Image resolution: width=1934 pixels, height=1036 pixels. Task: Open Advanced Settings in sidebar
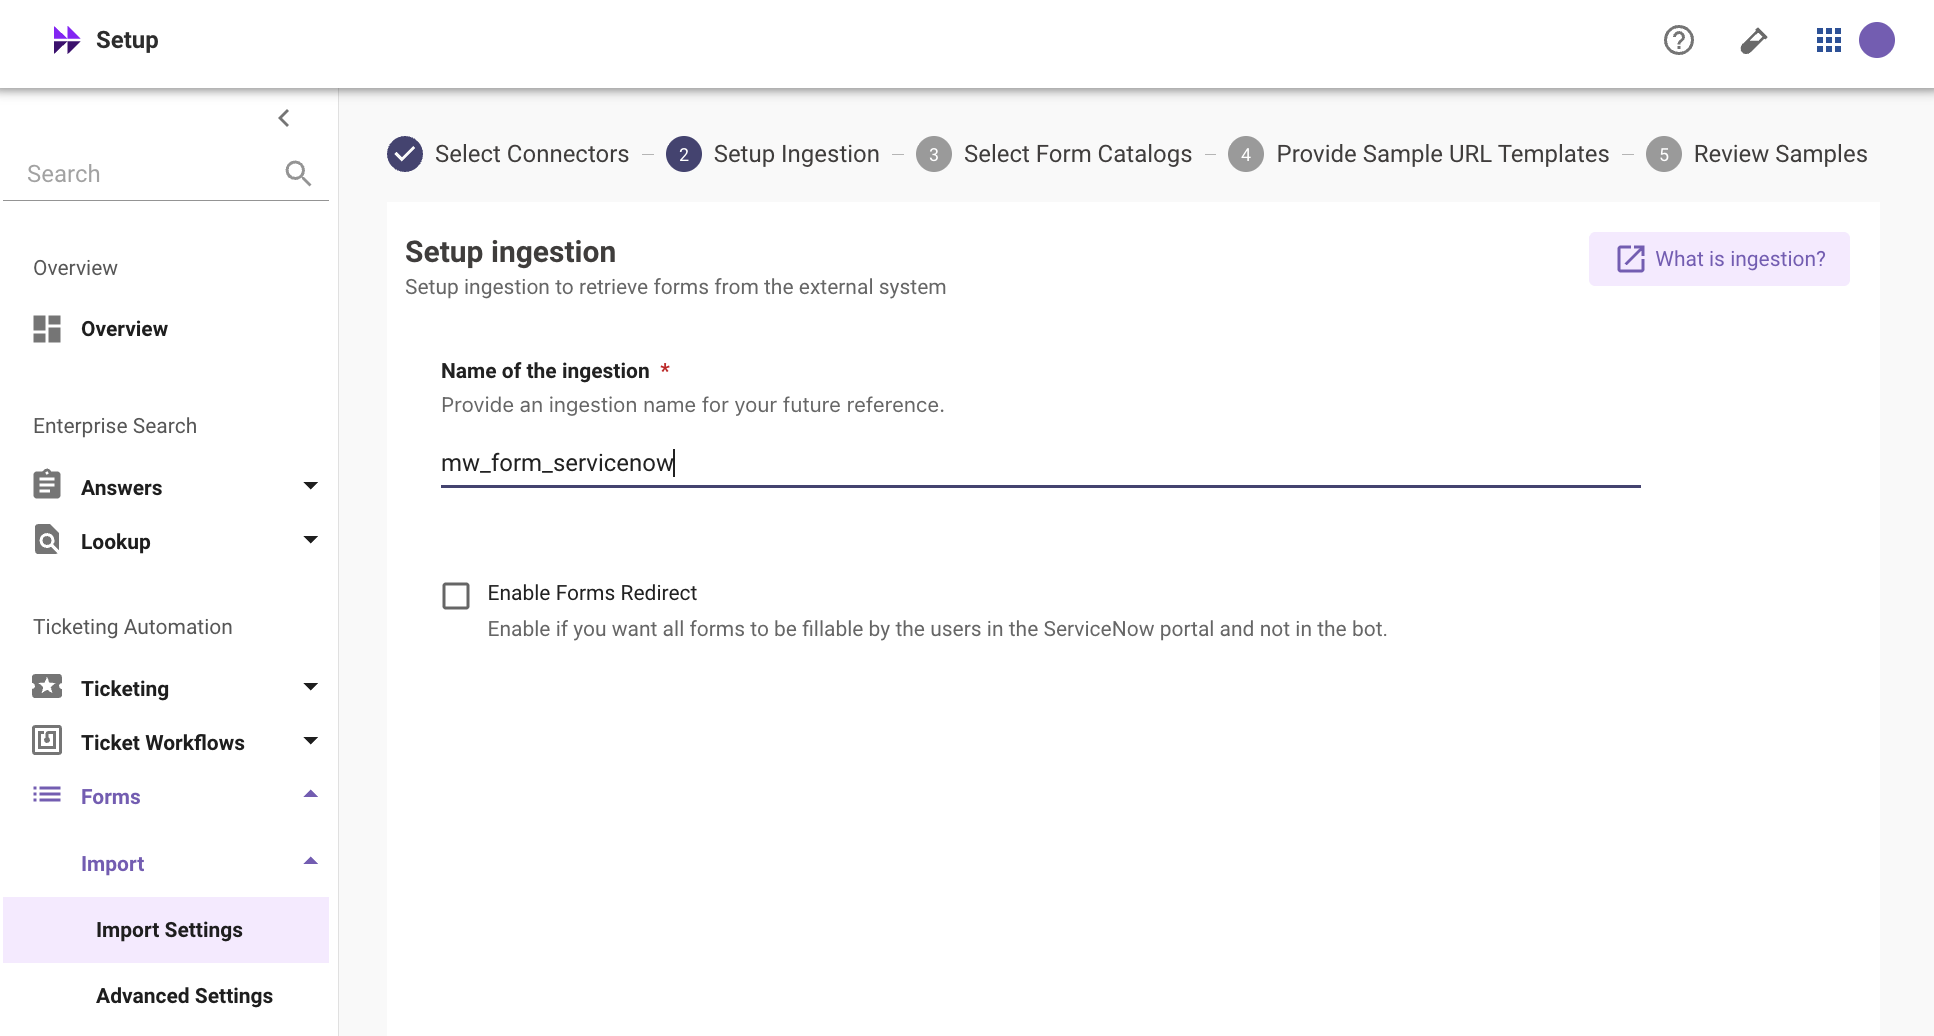pos(184,996)
